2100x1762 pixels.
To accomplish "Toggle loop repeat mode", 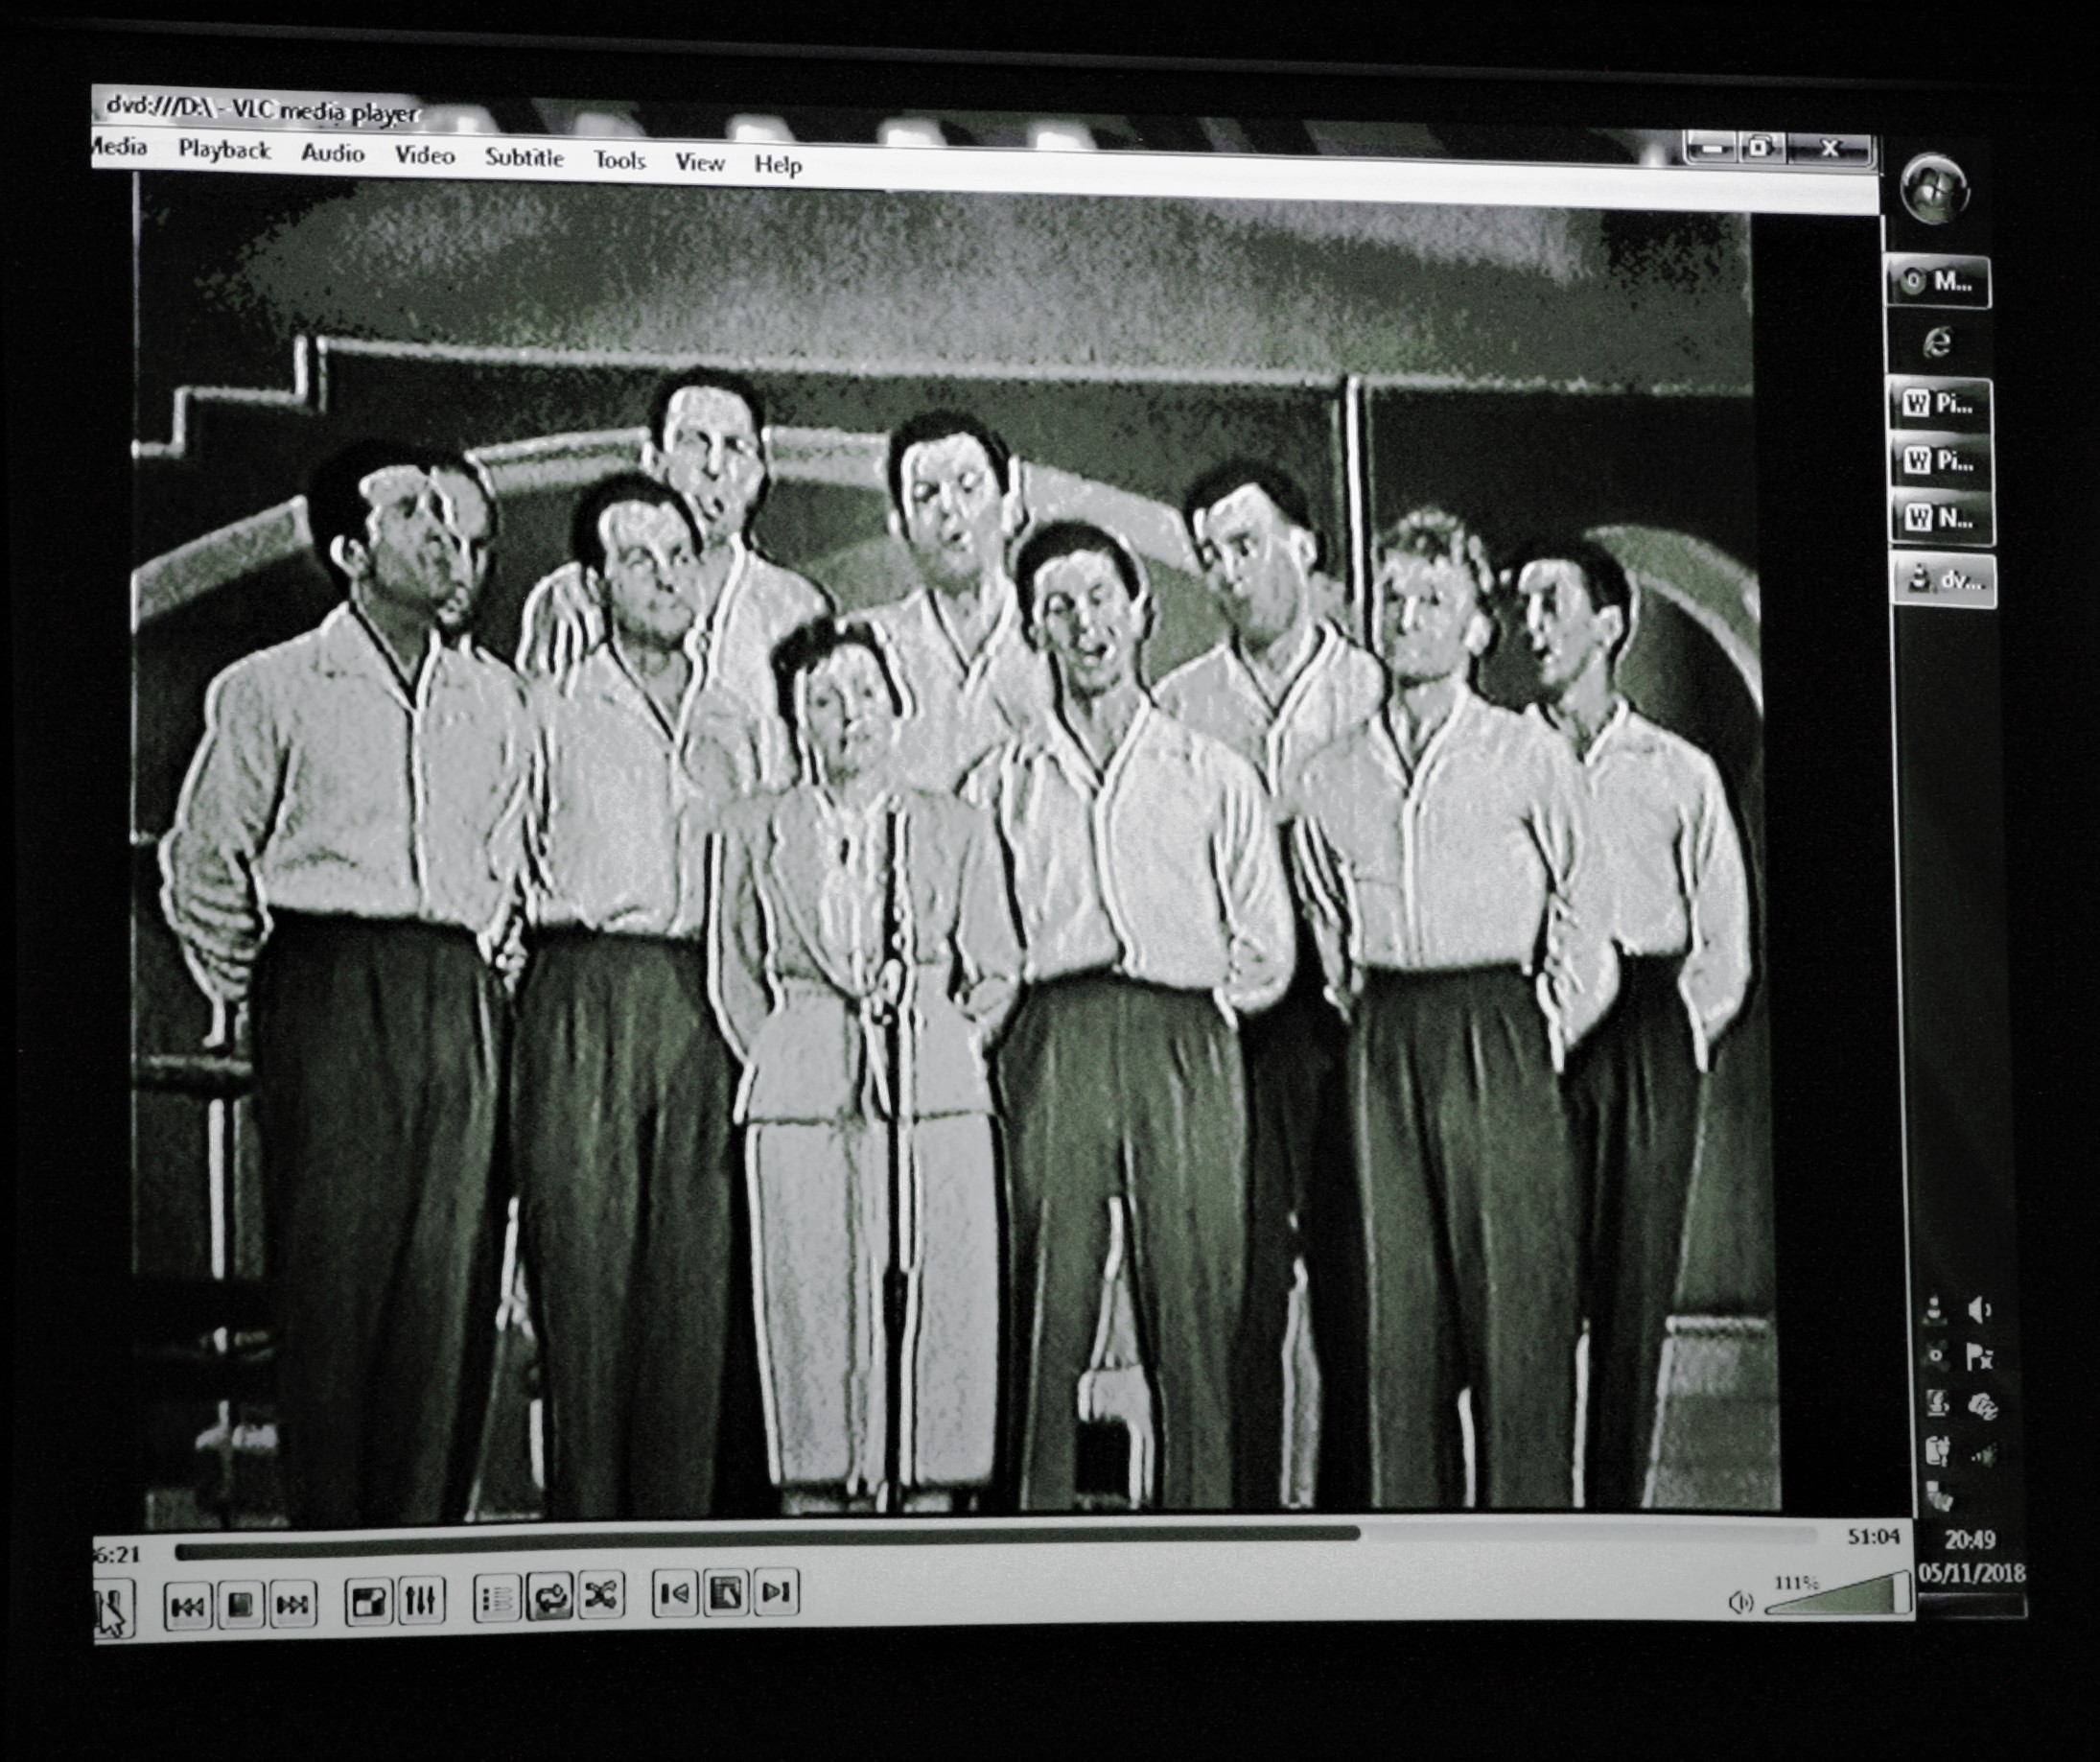I will point(550,1598).
